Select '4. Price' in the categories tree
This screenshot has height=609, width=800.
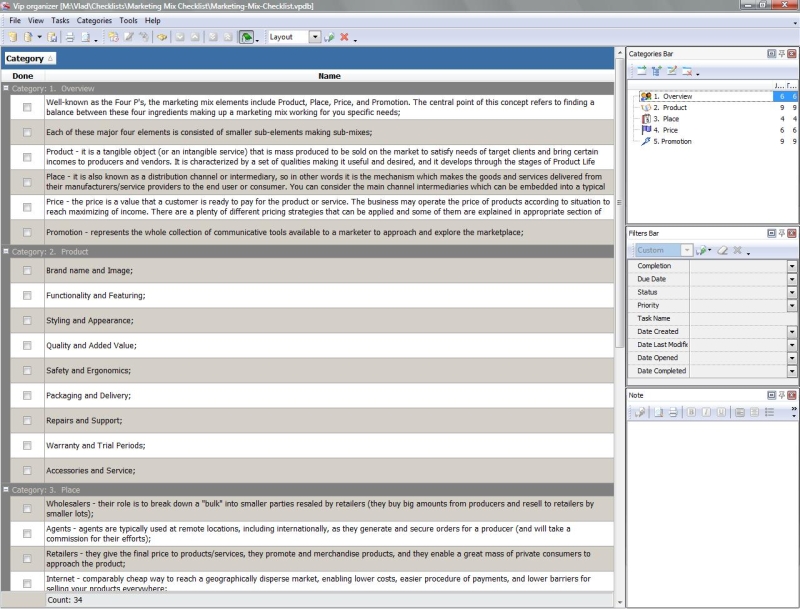(x=670, y=130)
